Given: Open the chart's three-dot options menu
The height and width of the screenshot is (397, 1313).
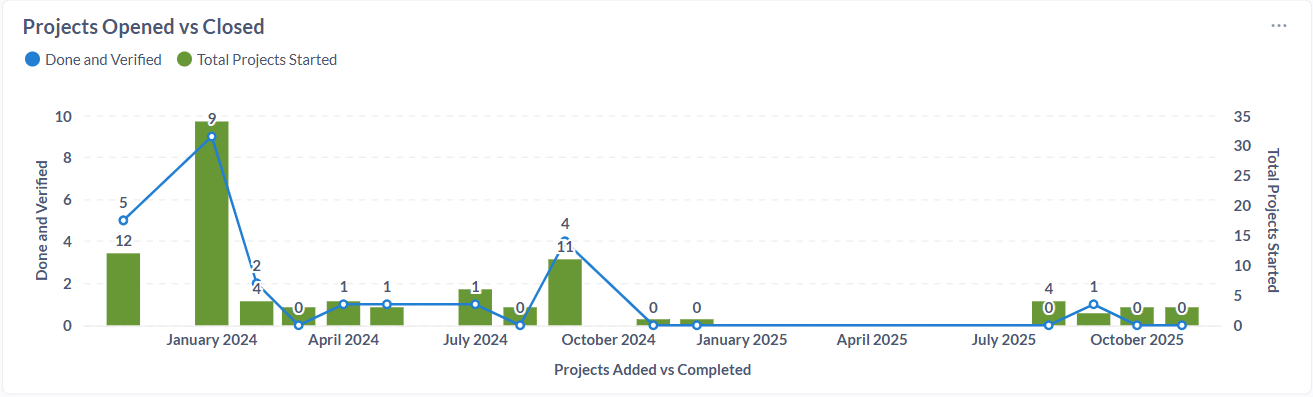Looking at the screenshot, I should click(x=1279, y=26).
